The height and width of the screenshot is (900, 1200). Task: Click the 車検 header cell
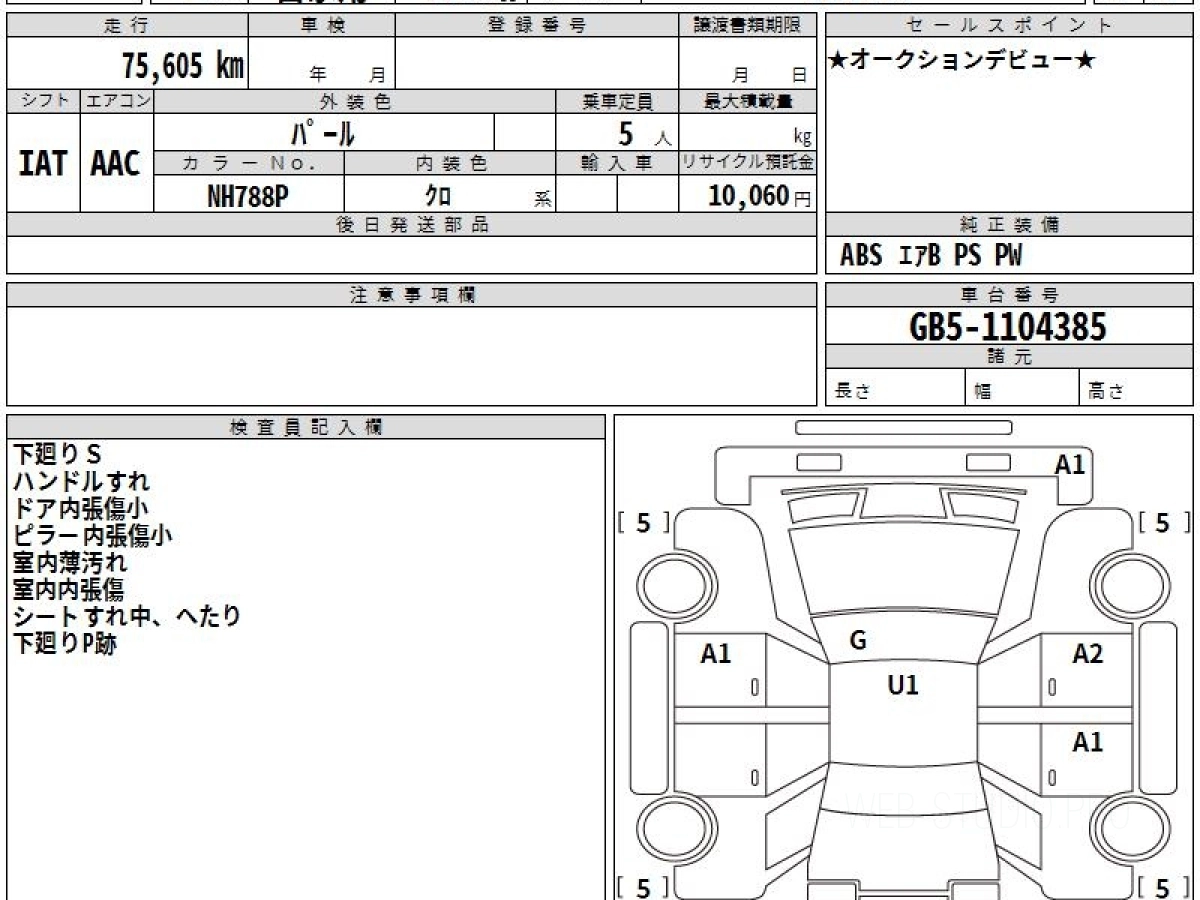coord(322,26)
